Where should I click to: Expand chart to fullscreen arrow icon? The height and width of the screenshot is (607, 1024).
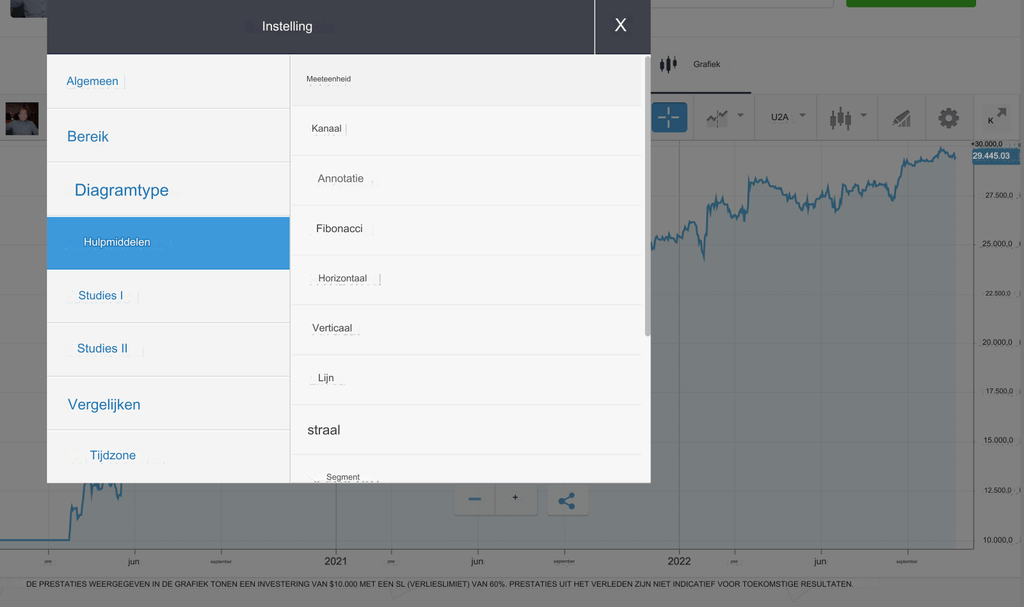[996, 117]
